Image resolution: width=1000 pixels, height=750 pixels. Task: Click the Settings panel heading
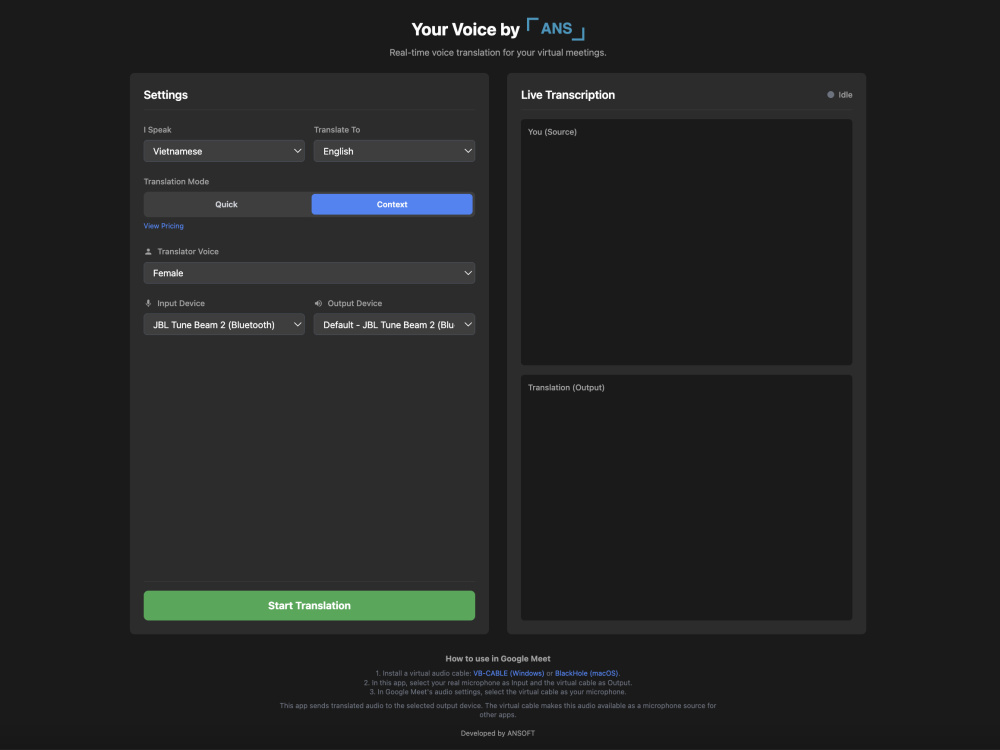(x=166, y=95)
